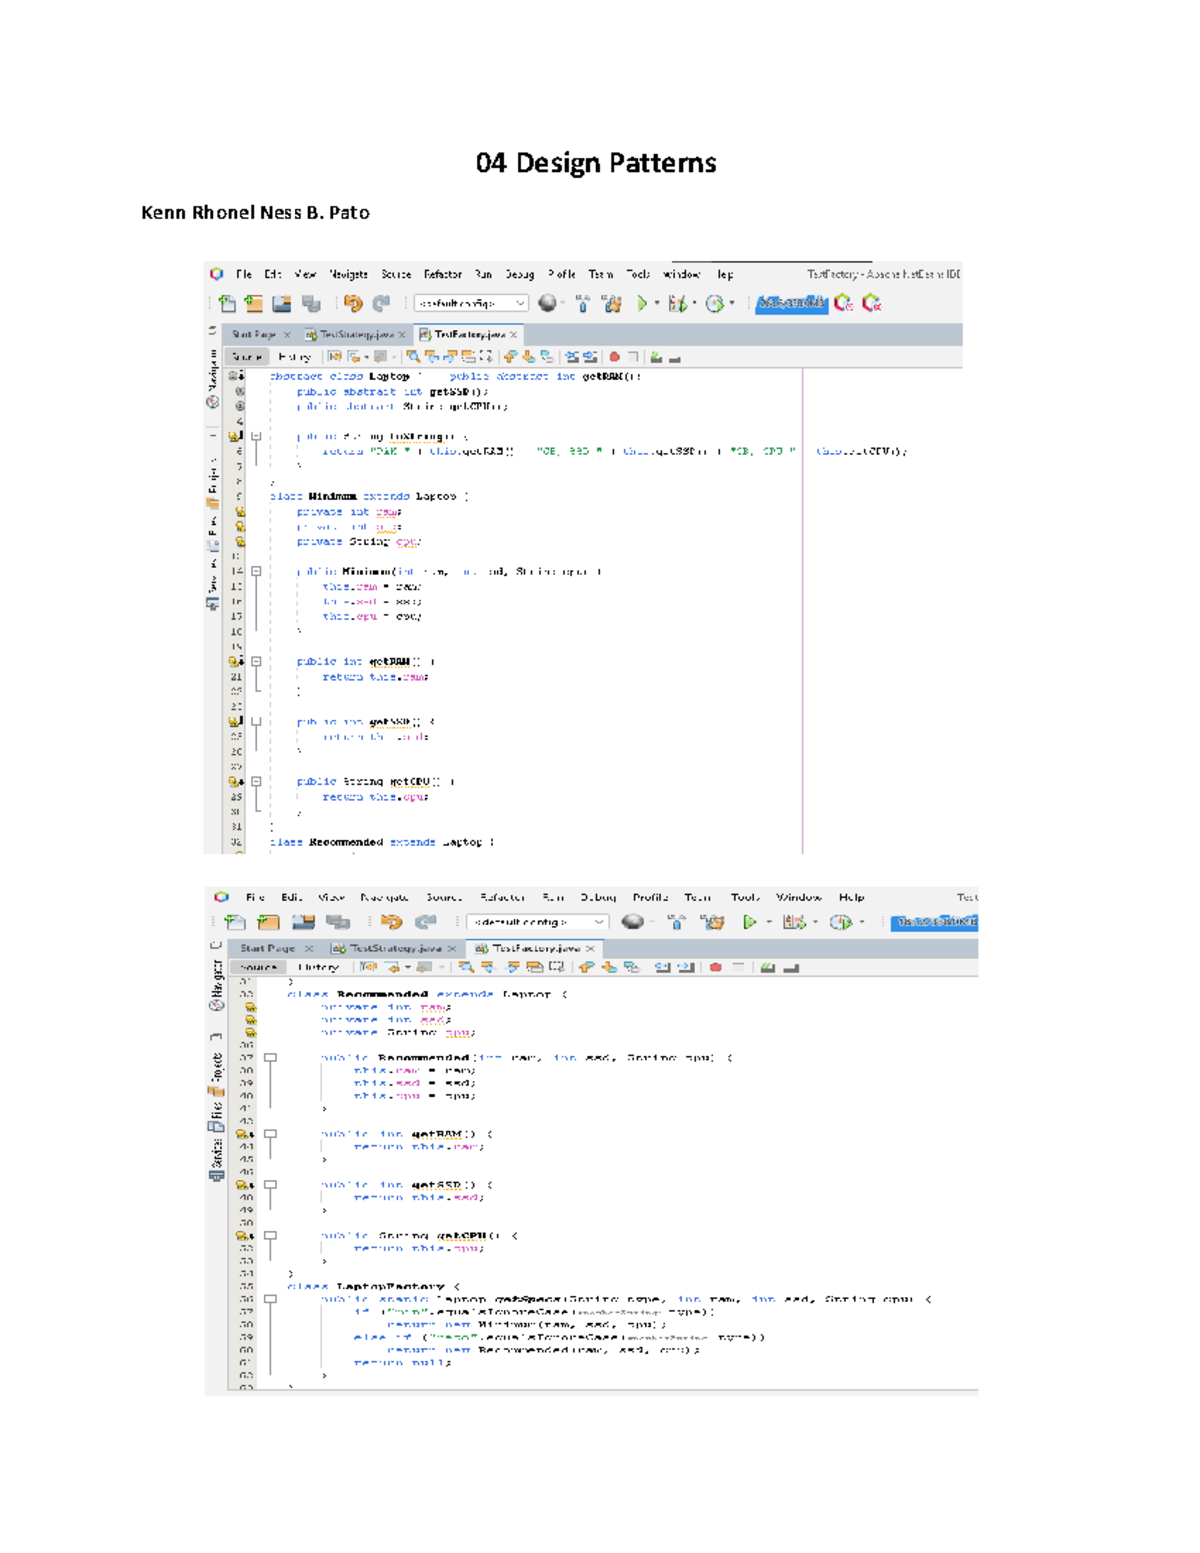Click Build Project hammer icon in upper window

coord(583,303)
